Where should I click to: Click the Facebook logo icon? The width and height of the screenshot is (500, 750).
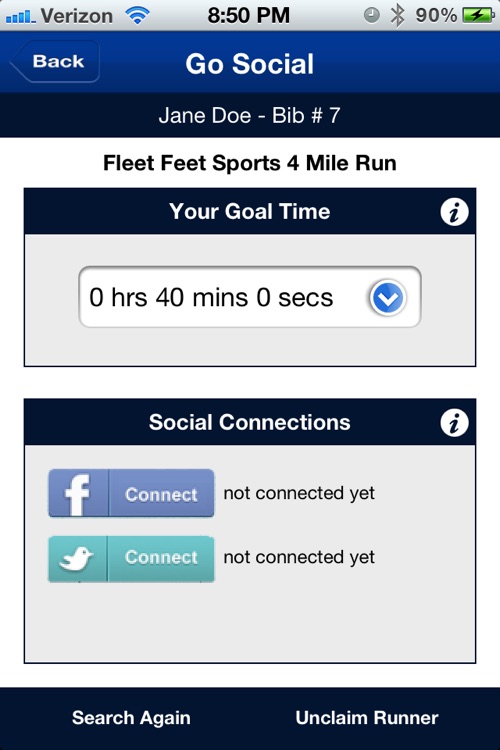point(78,494)
